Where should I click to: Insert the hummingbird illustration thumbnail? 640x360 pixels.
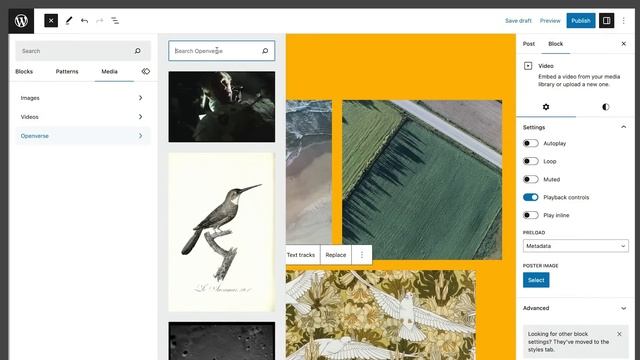(x=222, y=232)
